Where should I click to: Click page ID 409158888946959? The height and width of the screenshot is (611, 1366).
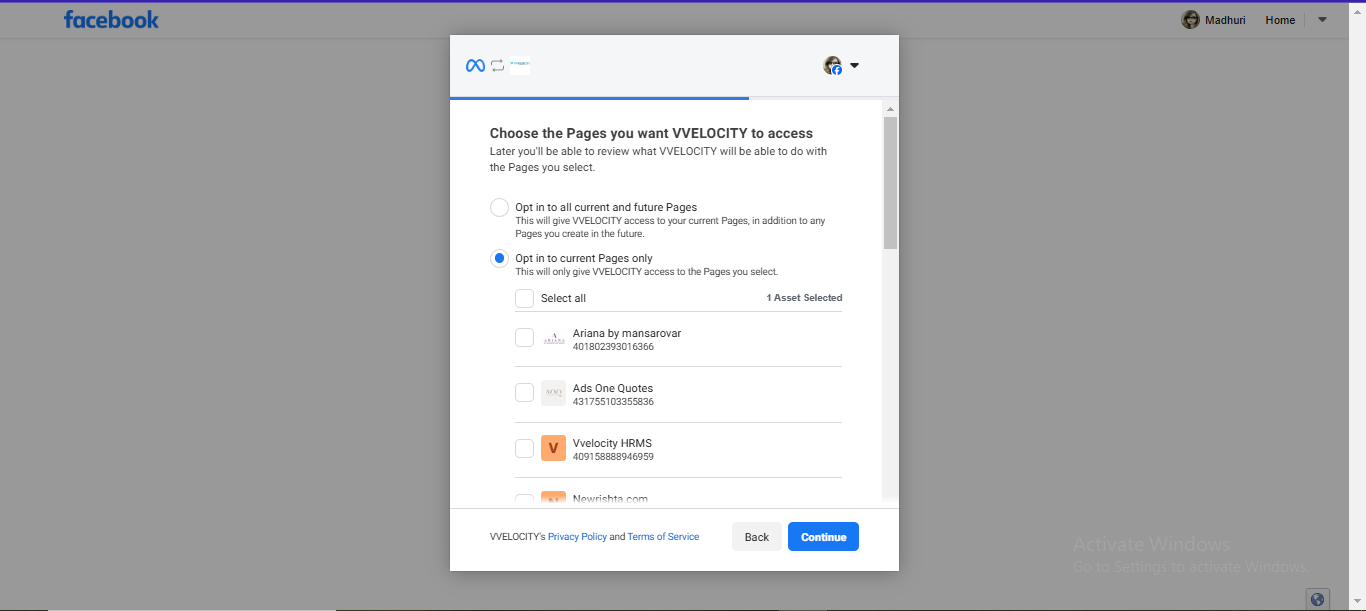click(613, 457)
